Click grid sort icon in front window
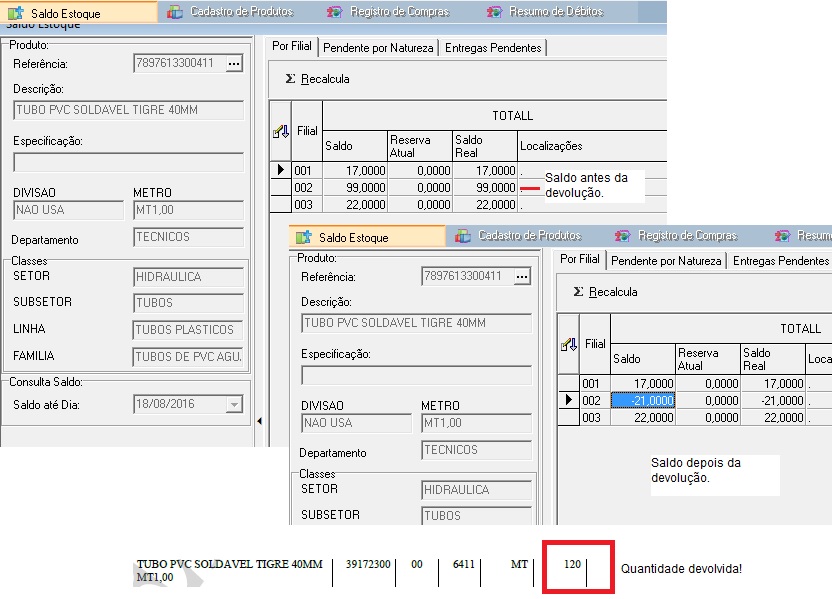The width and height of the screenshot is (832, 599). [569, 344]
